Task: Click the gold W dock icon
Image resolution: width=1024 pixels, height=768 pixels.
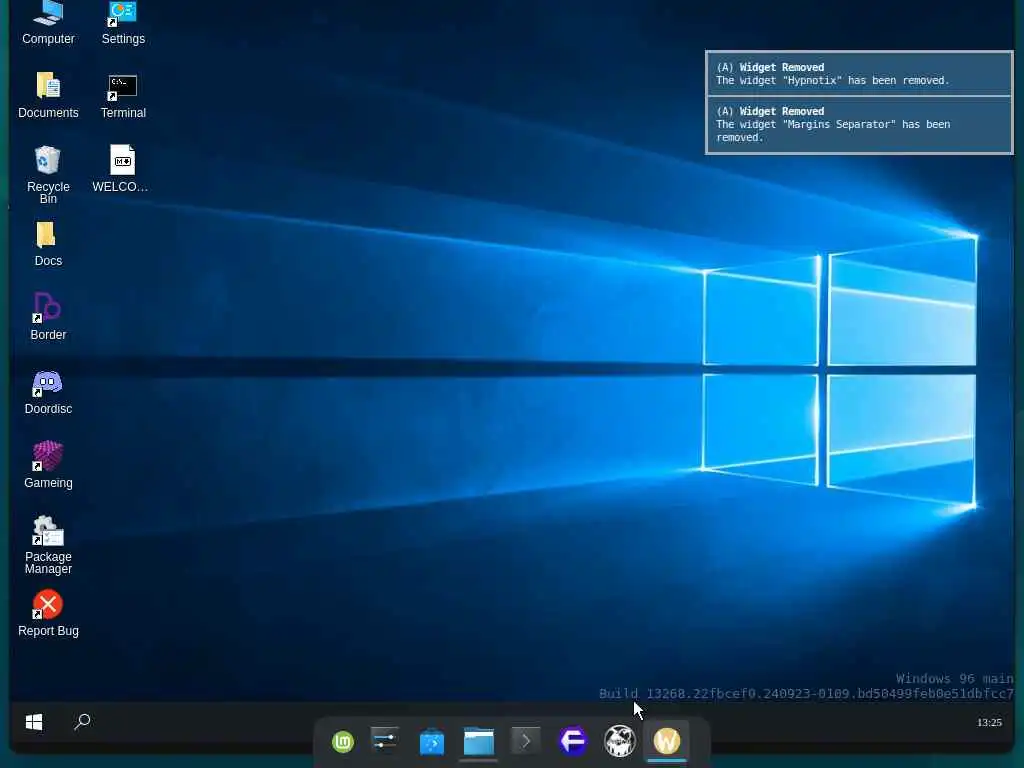Action: click(x=667, y=741)
